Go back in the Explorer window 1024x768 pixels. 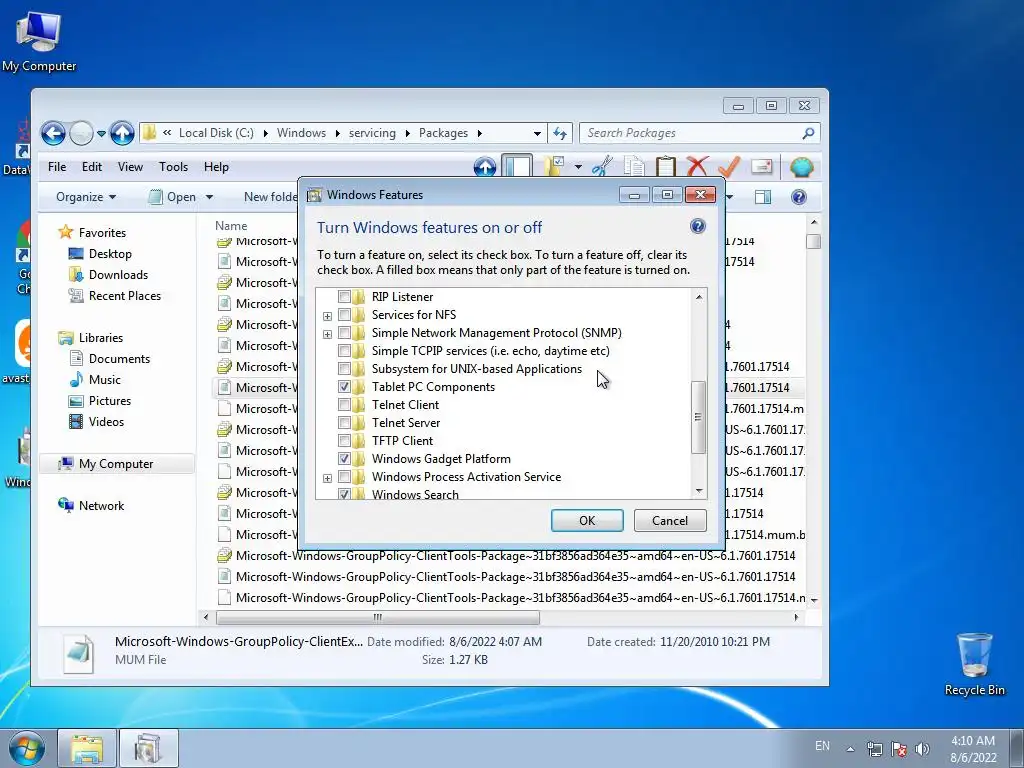coord(54,133)
